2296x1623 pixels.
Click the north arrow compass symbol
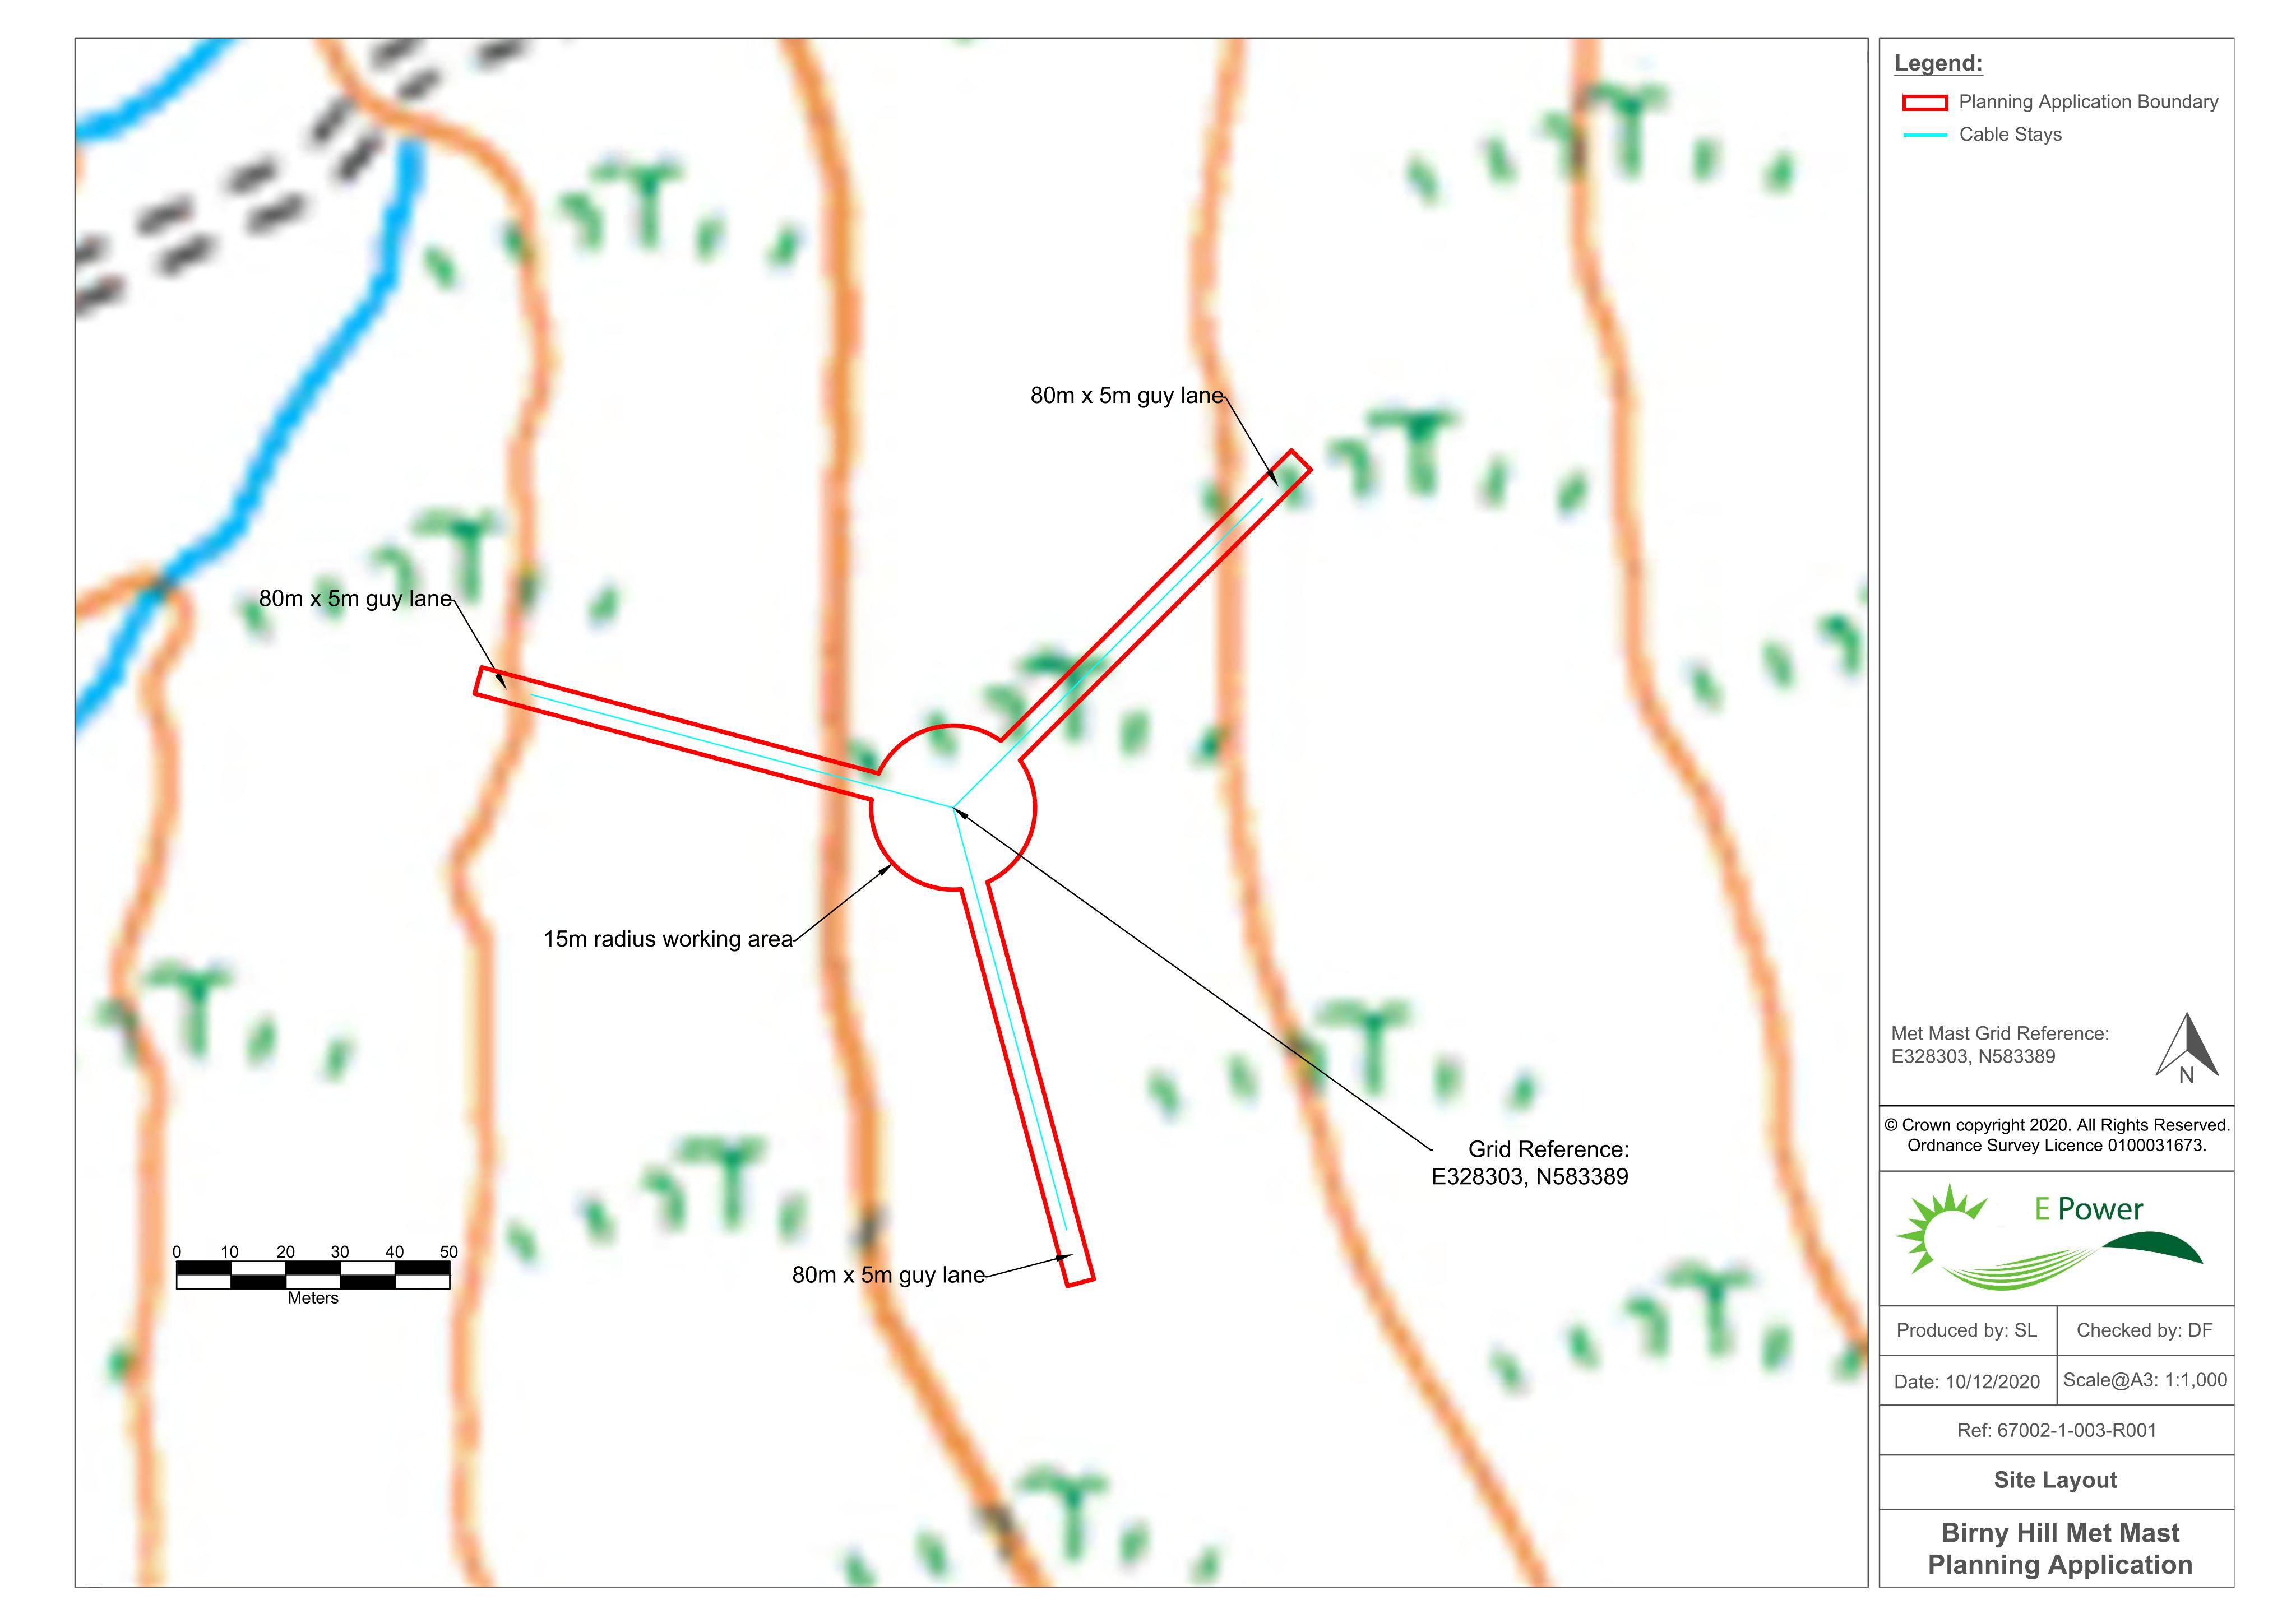(x=2186, y=1048)
